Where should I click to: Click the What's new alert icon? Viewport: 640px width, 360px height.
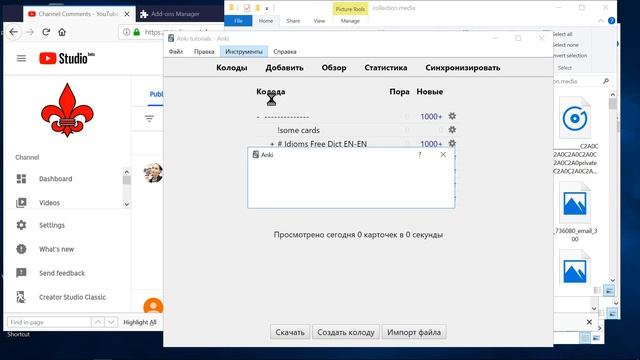21,249
